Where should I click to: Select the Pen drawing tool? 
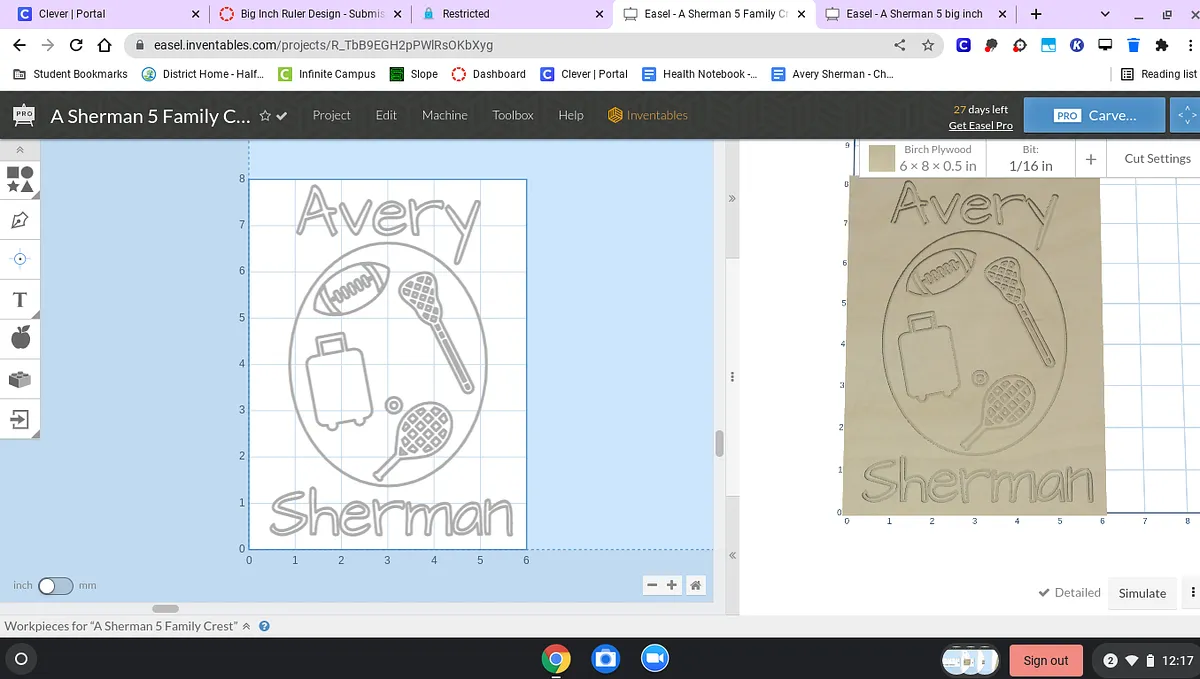(20, 219)
